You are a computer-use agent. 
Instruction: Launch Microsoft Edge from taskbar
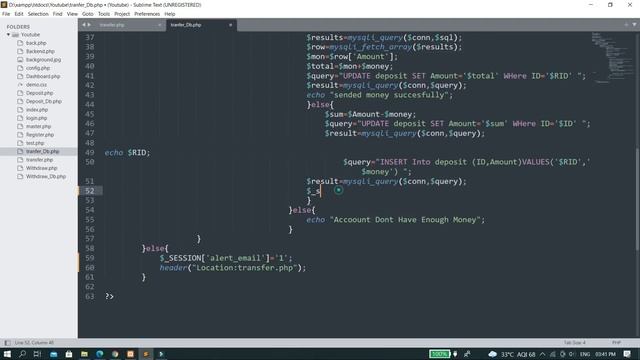point(100,354)
